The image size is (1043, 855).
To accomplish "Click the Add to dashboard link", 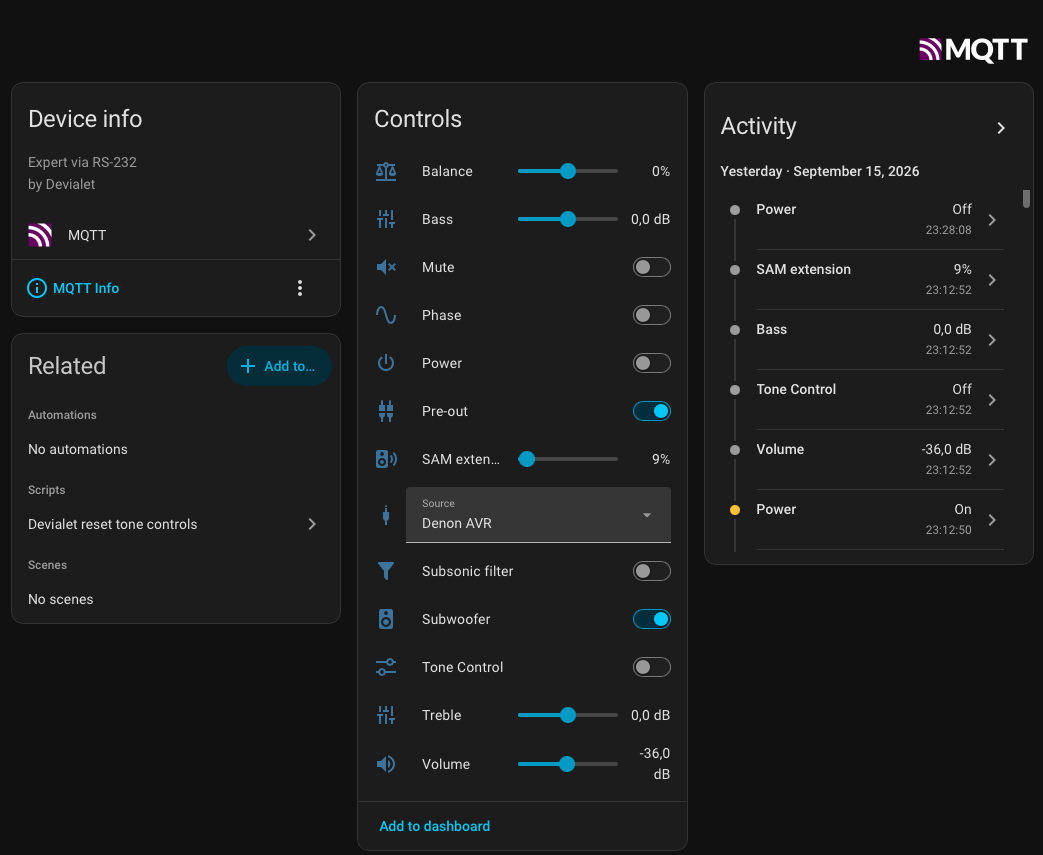I will 434,826.
